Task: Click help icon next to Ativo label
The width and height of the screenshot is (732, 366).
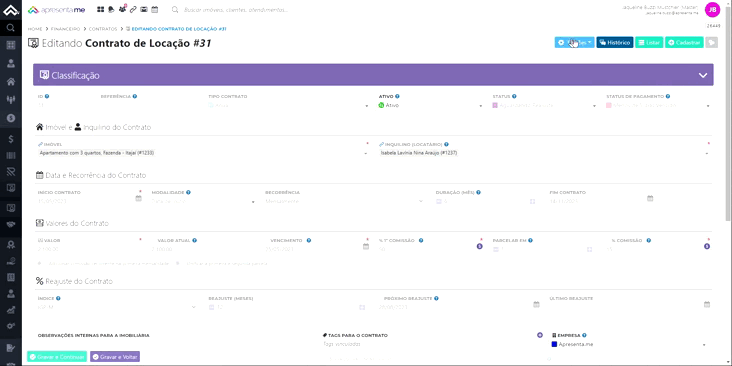Action: point(397,96)
